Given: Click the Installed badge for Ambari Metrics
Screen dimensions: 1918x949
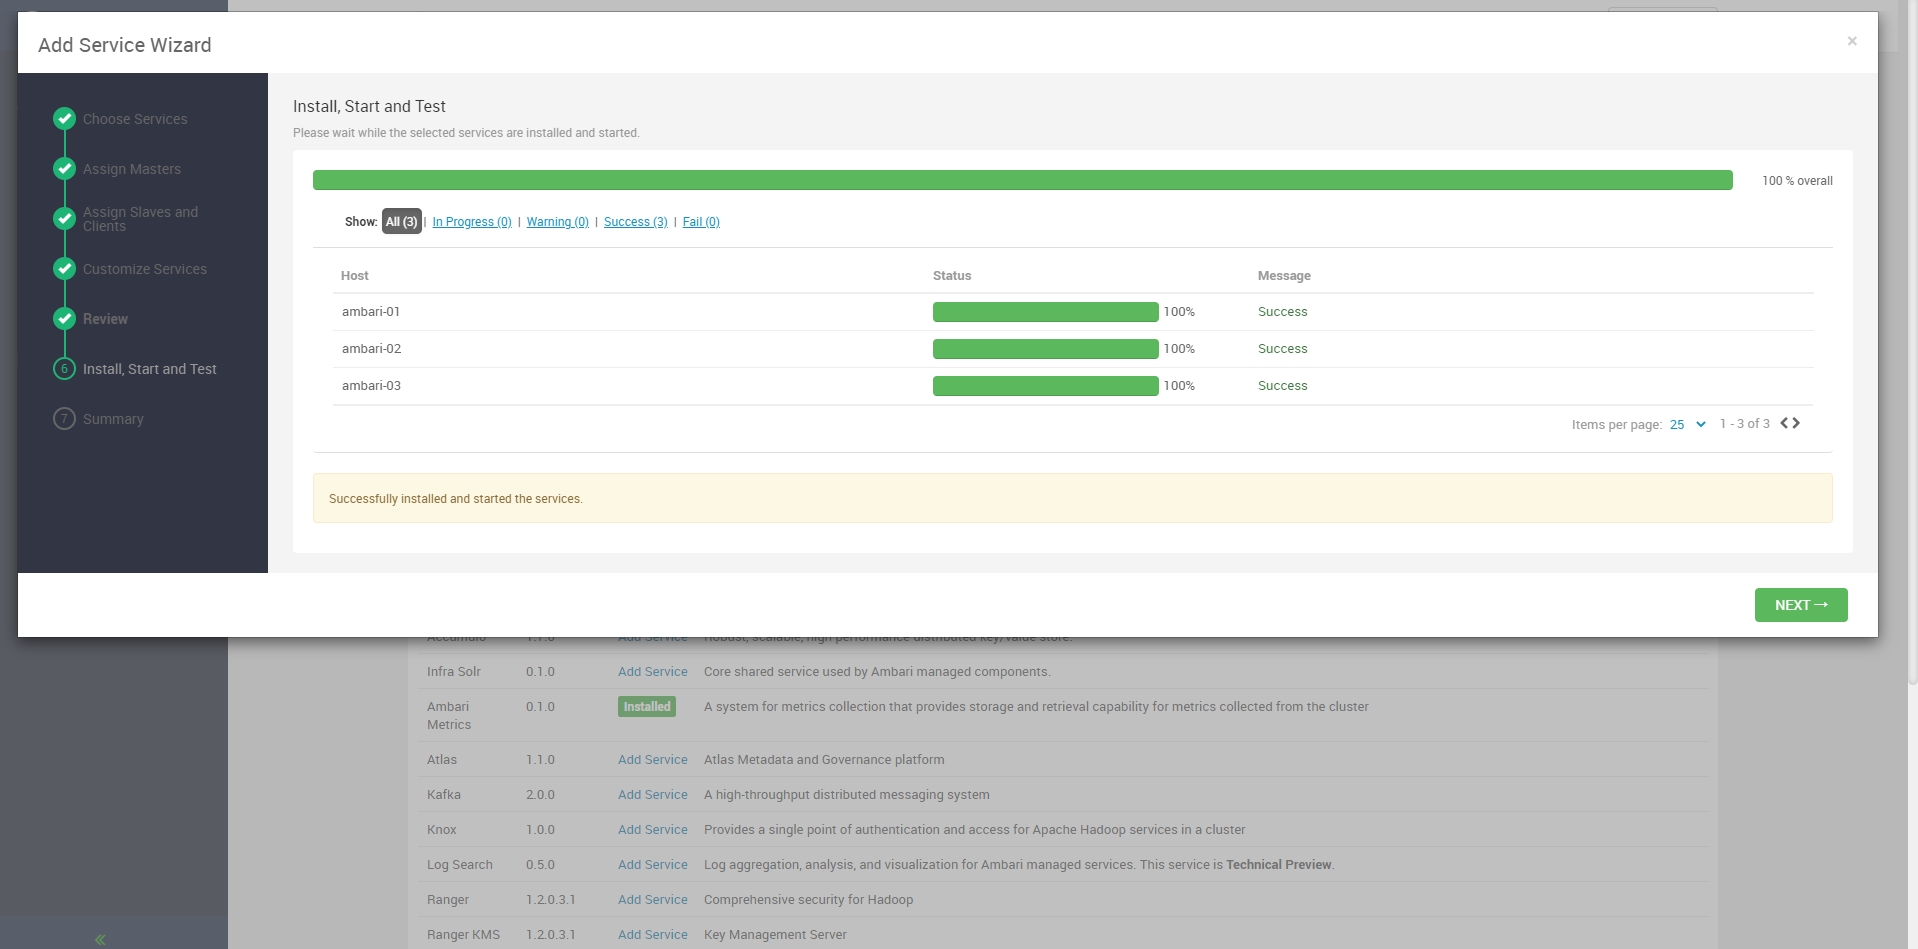Looking at the screenshot, I should point(647,707).
